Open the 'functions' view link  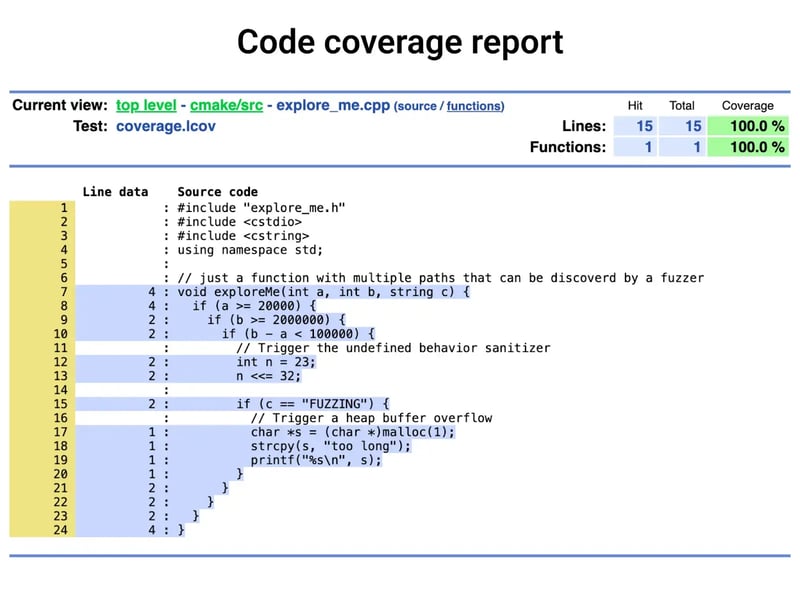coord(474,106)
